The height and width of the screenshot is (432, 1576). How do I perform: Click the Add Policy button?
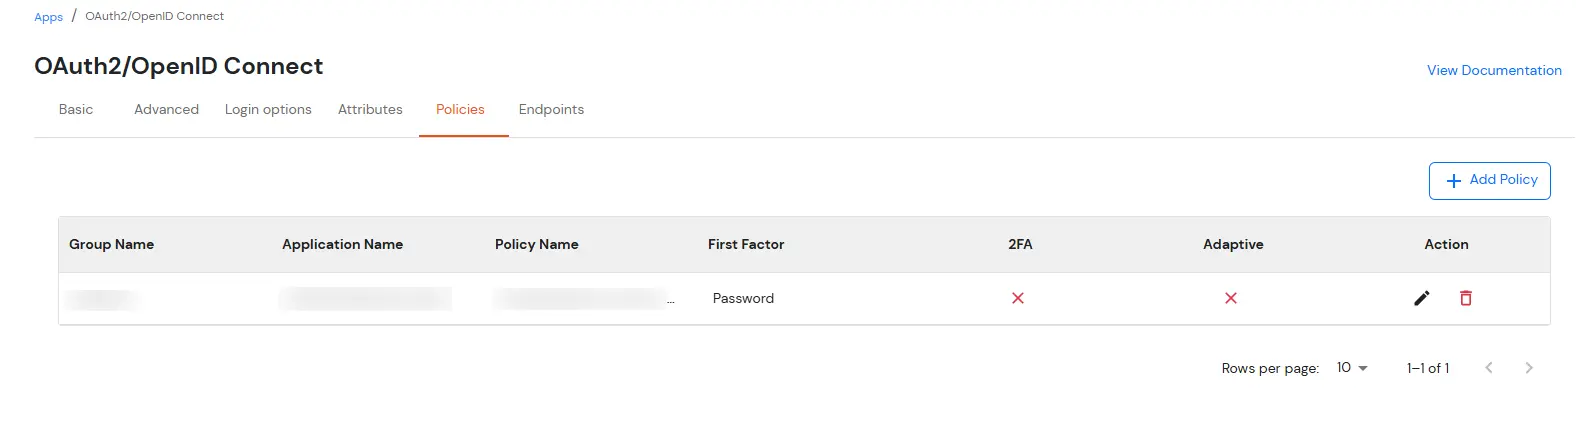click(x=1490, y=180)
